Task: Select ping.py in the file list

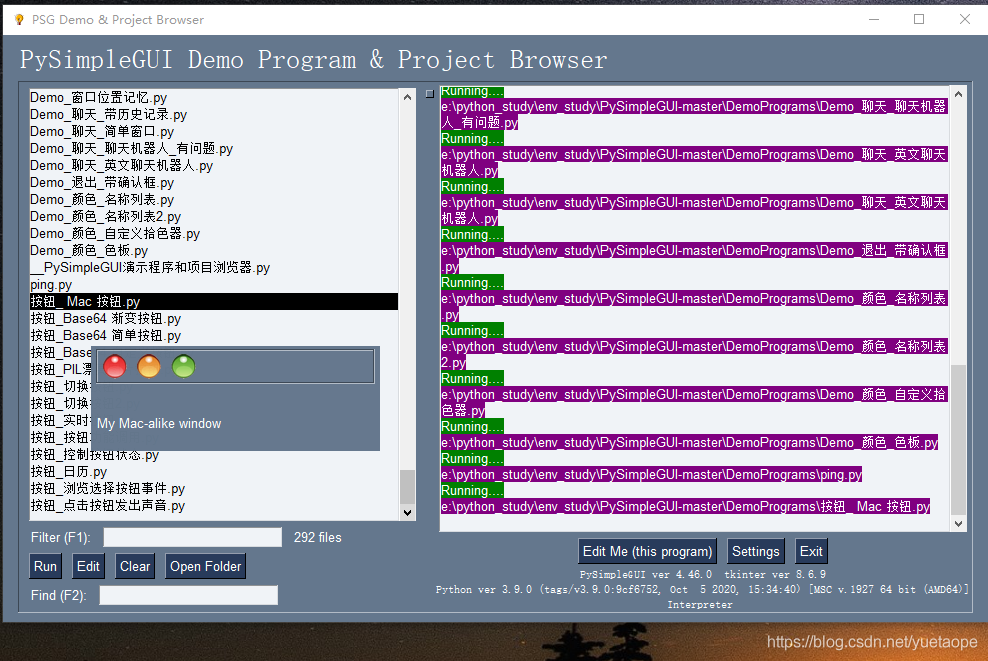Action: pyautogui.click(x=214, y=285)
